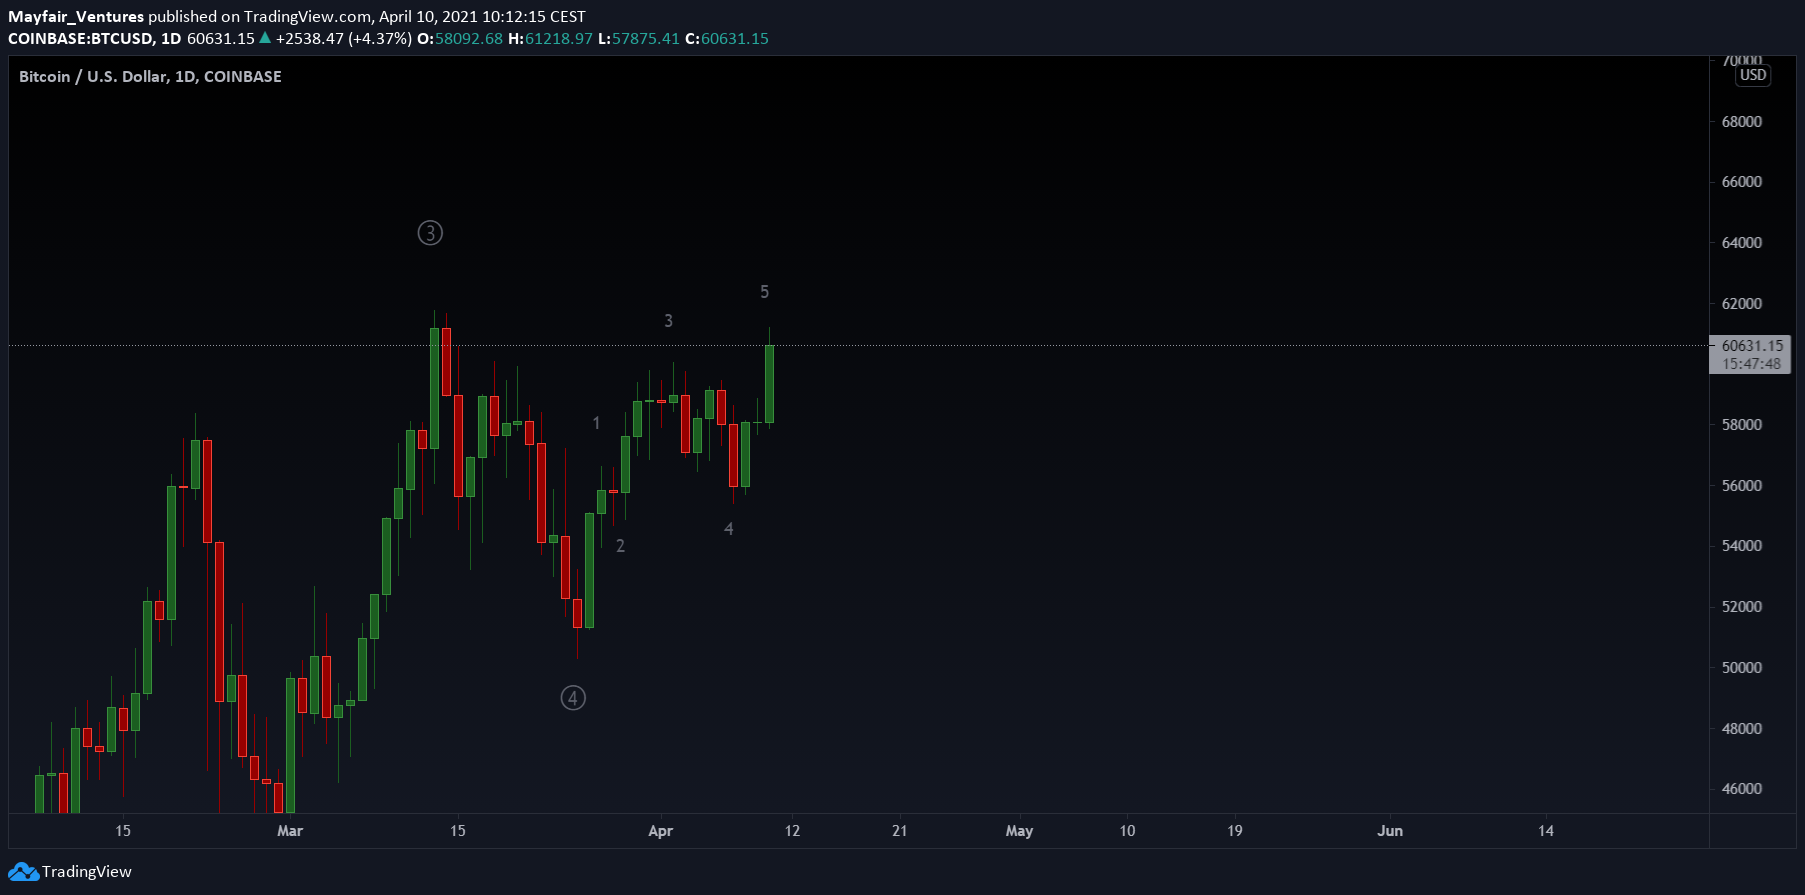Viewport: 1805px width, 895px height.
Task: Click the 21 date label on time axis
Action: 900,831
